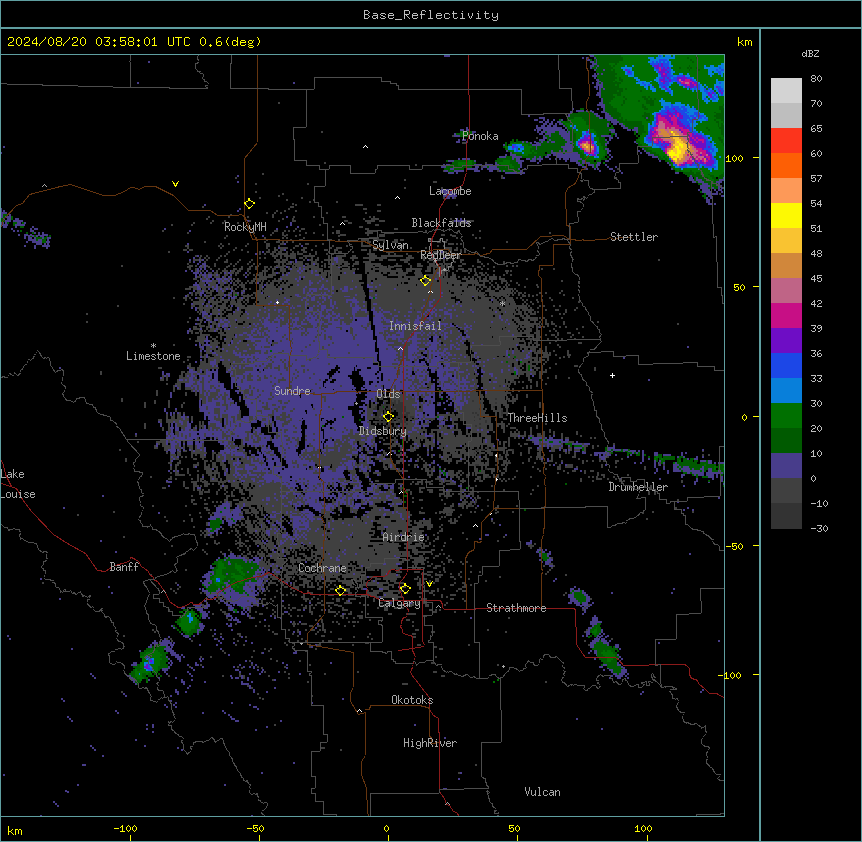The image size is (862, 842).
Task: Select the slate-purple 10-0 dBZ legend swatch
Action: point(786,466)
